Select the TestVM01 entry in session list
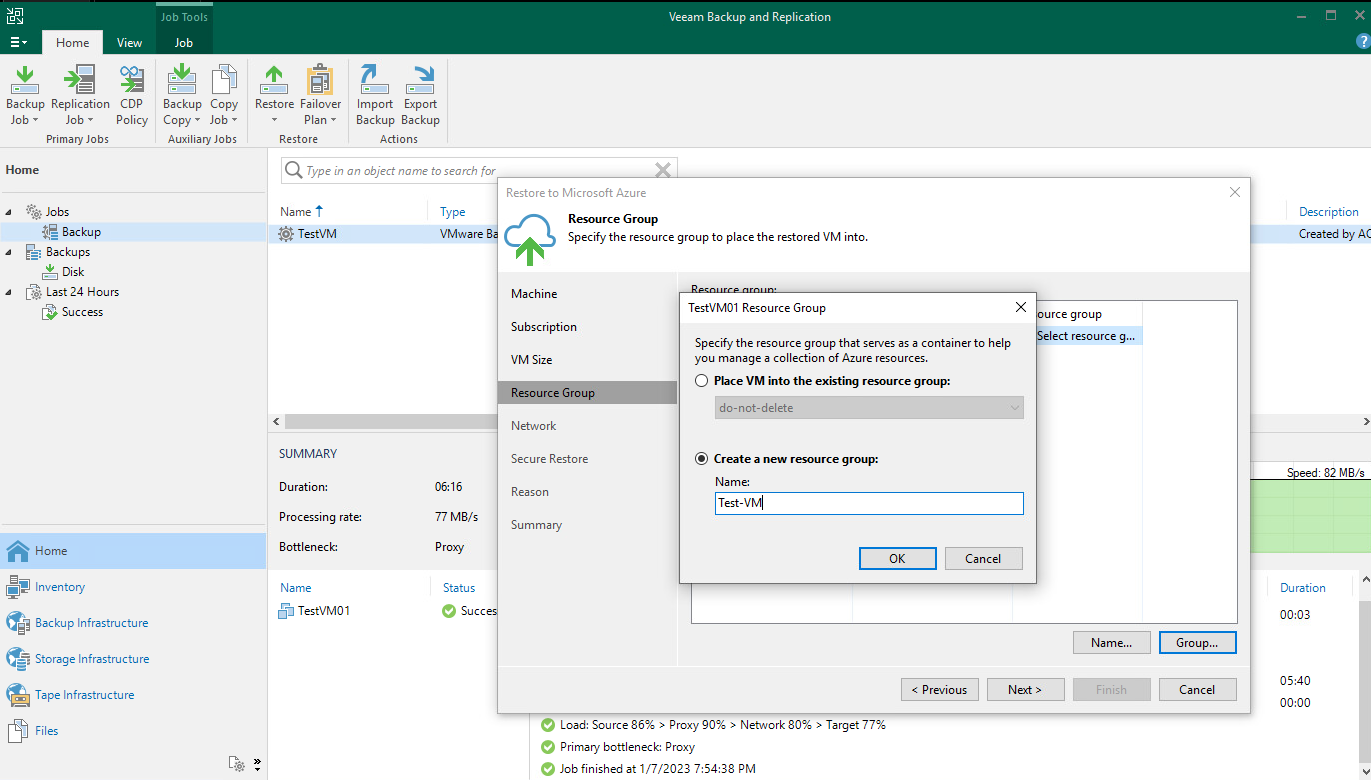This screenshot has width=1371, height=780. point(323,611)
